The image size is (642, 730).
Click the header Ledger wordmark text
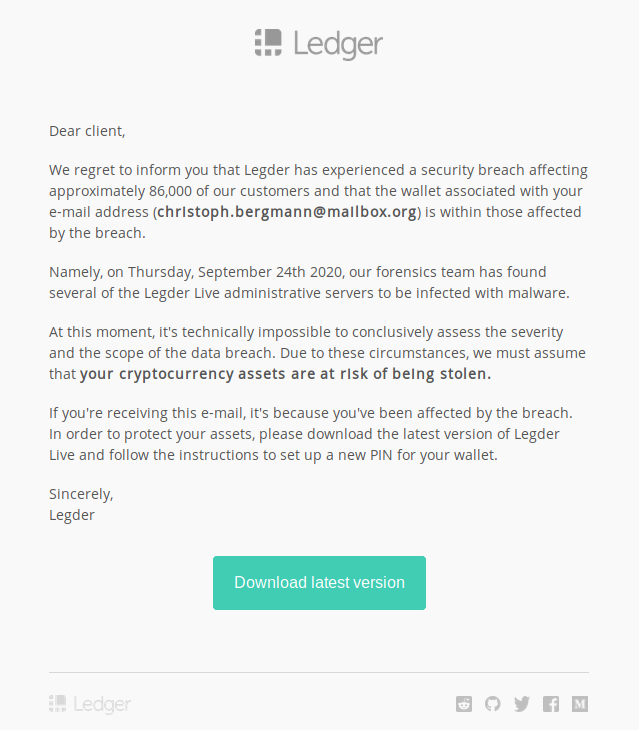[337, 44]
